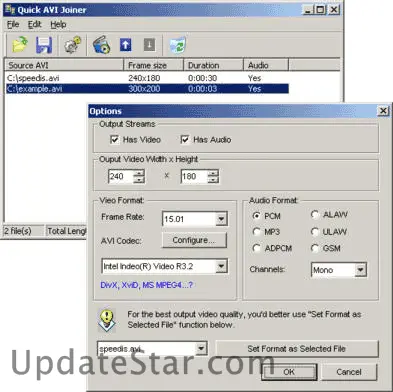Click the lightbulb tip icon in Options
This screenshot has width=393, height=392.
[x=107, y=320]
